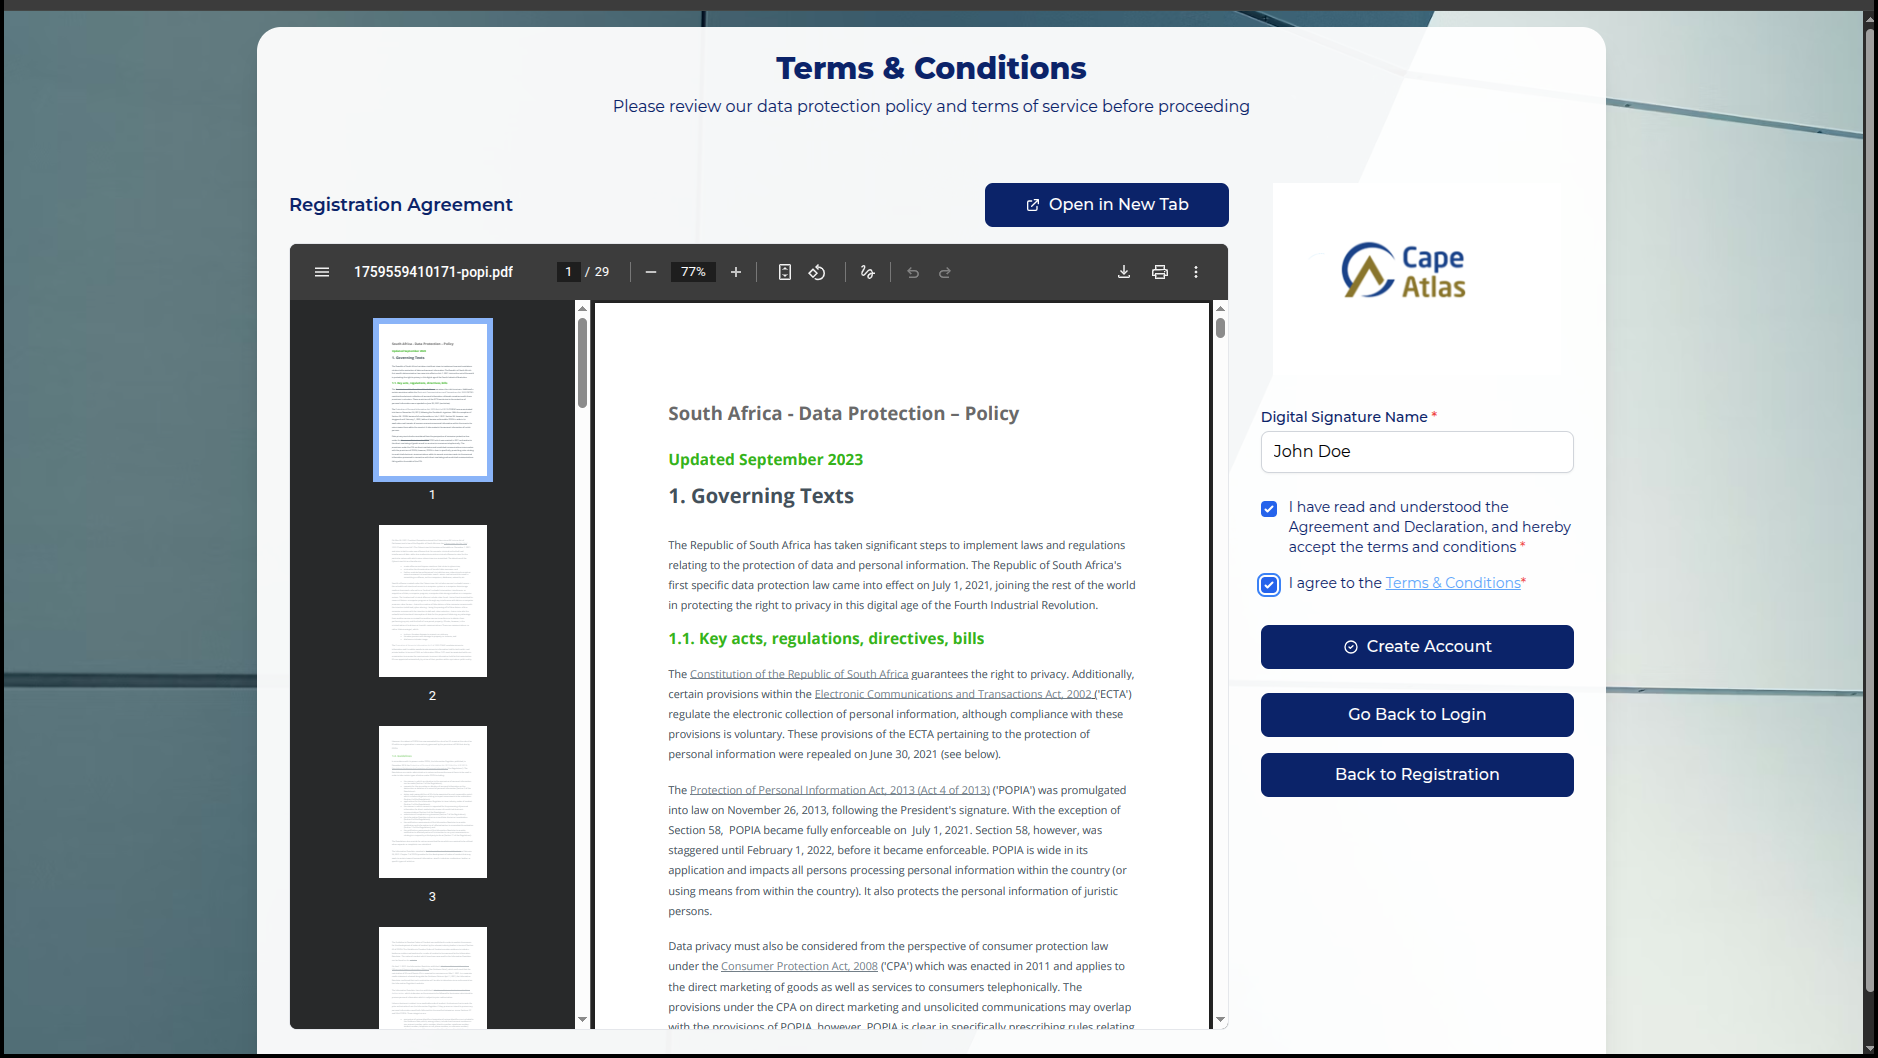Click the undo icon in PDF toolbar
Screen dimensions: 1878x1058
tap(913, 272)
